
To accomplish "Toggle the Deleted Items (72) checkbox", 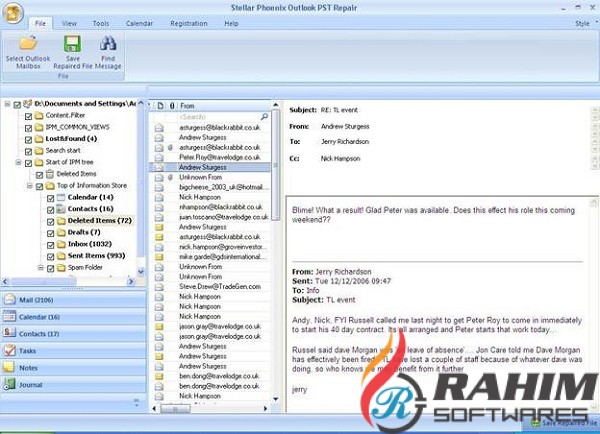I will [x=51, y=222].
